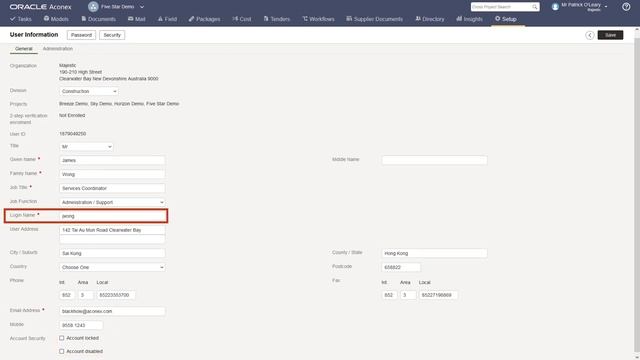Open the Field menu
The image size is (640, 360).
[x=167, y=19]
